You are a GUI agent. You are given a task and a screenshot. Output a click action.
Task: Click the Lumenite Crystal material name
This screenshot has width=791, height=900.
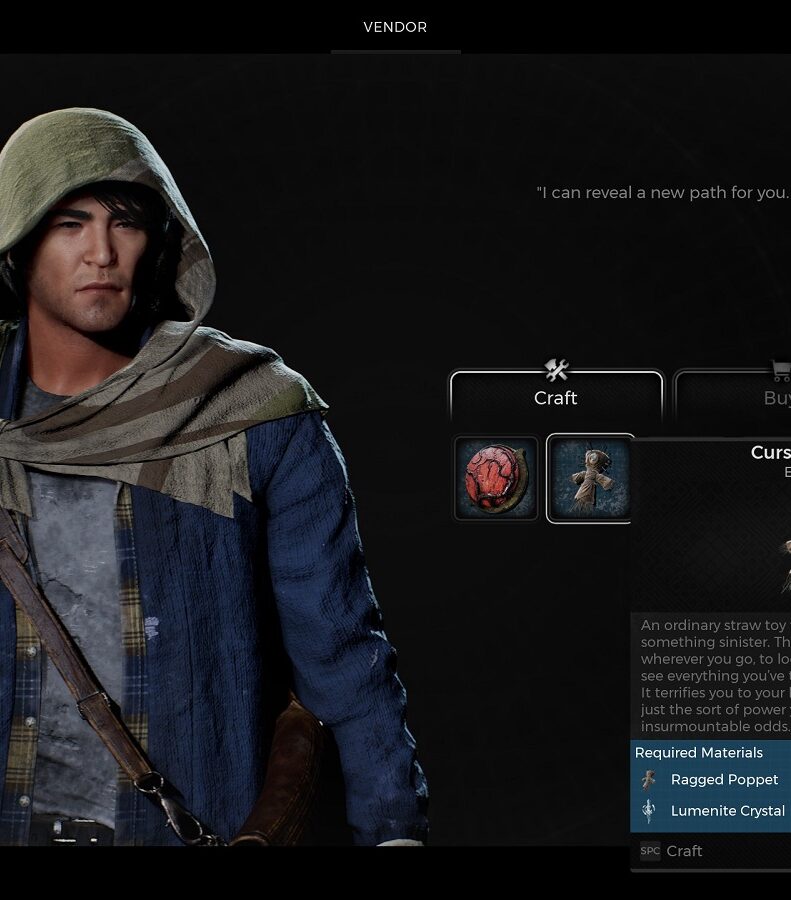click(x=727, y=810)
